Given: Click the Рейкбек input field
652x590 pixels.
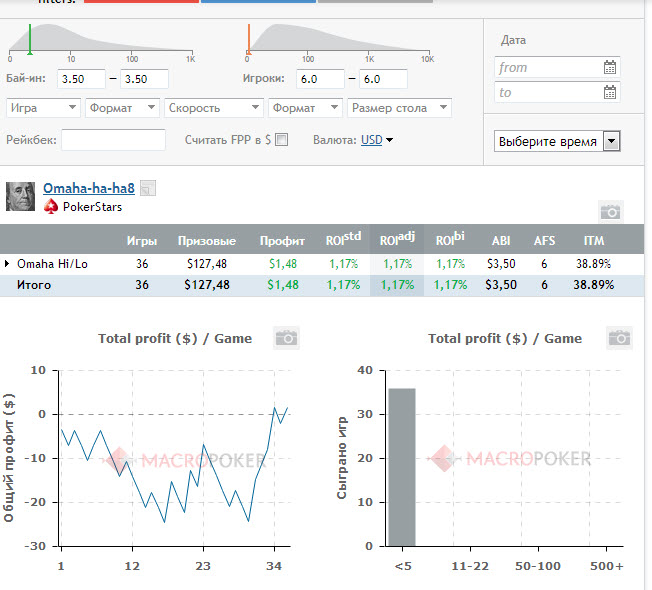Looking at the screenshot, I should [114, 140].
